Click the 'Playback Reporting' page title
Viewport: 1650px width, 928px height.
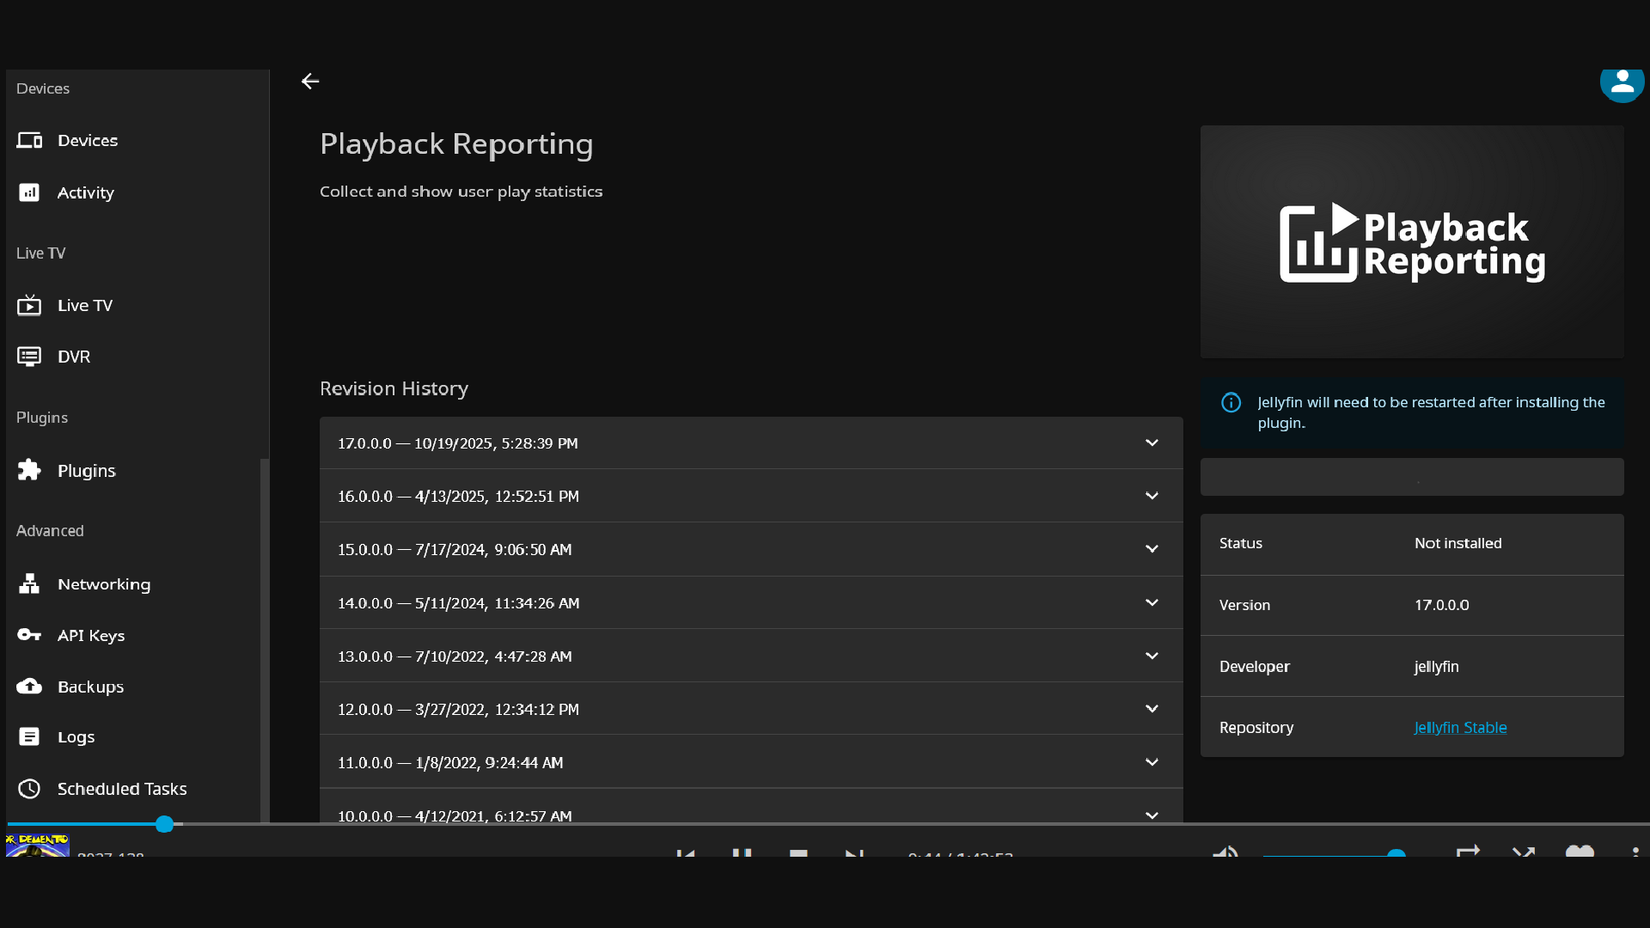coord(456,144)
